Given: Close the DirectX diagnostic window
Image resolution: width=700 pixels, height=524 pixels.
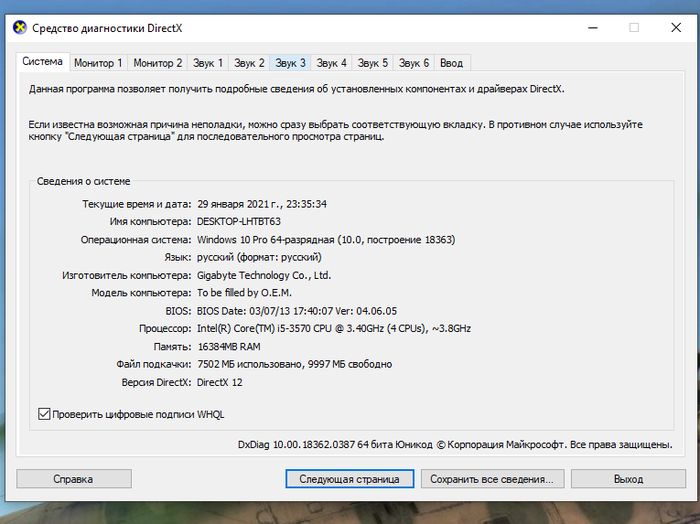Looking at the screenshot, I should tap(676, 28).
